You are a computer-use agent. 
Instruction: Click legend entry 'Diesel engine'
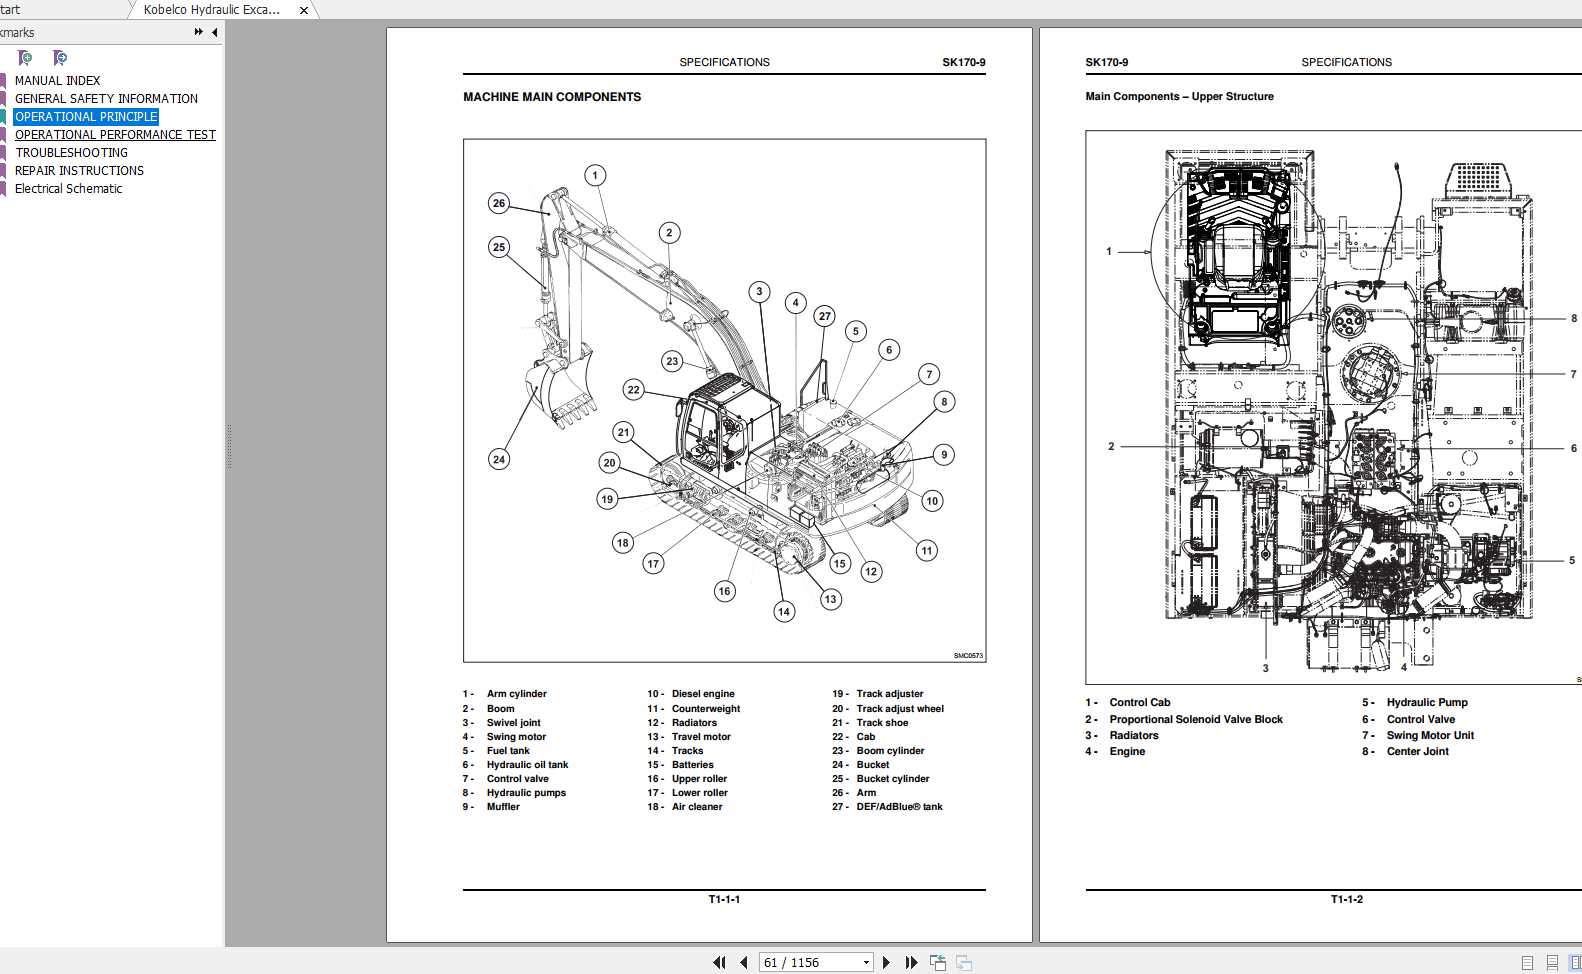703,694
